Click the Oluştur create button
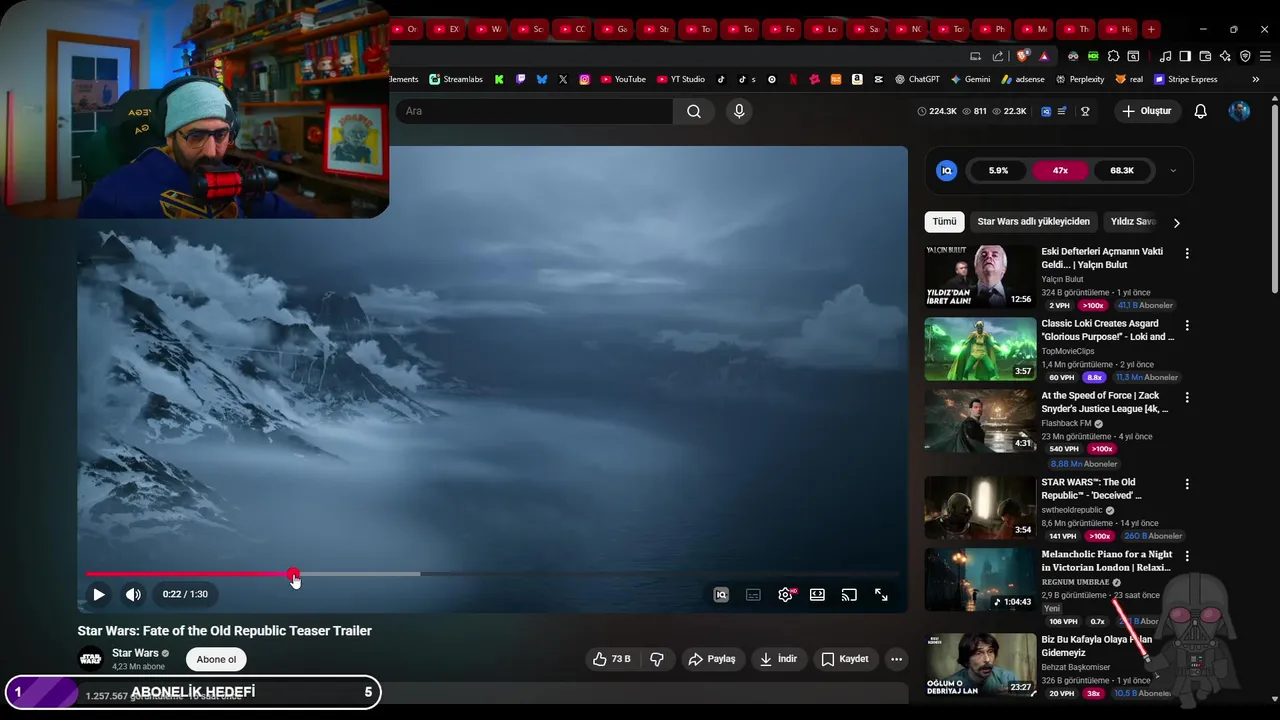The width and height of the screenshot is (1280, 720). pyautogui.click(x=1147, y=111)
